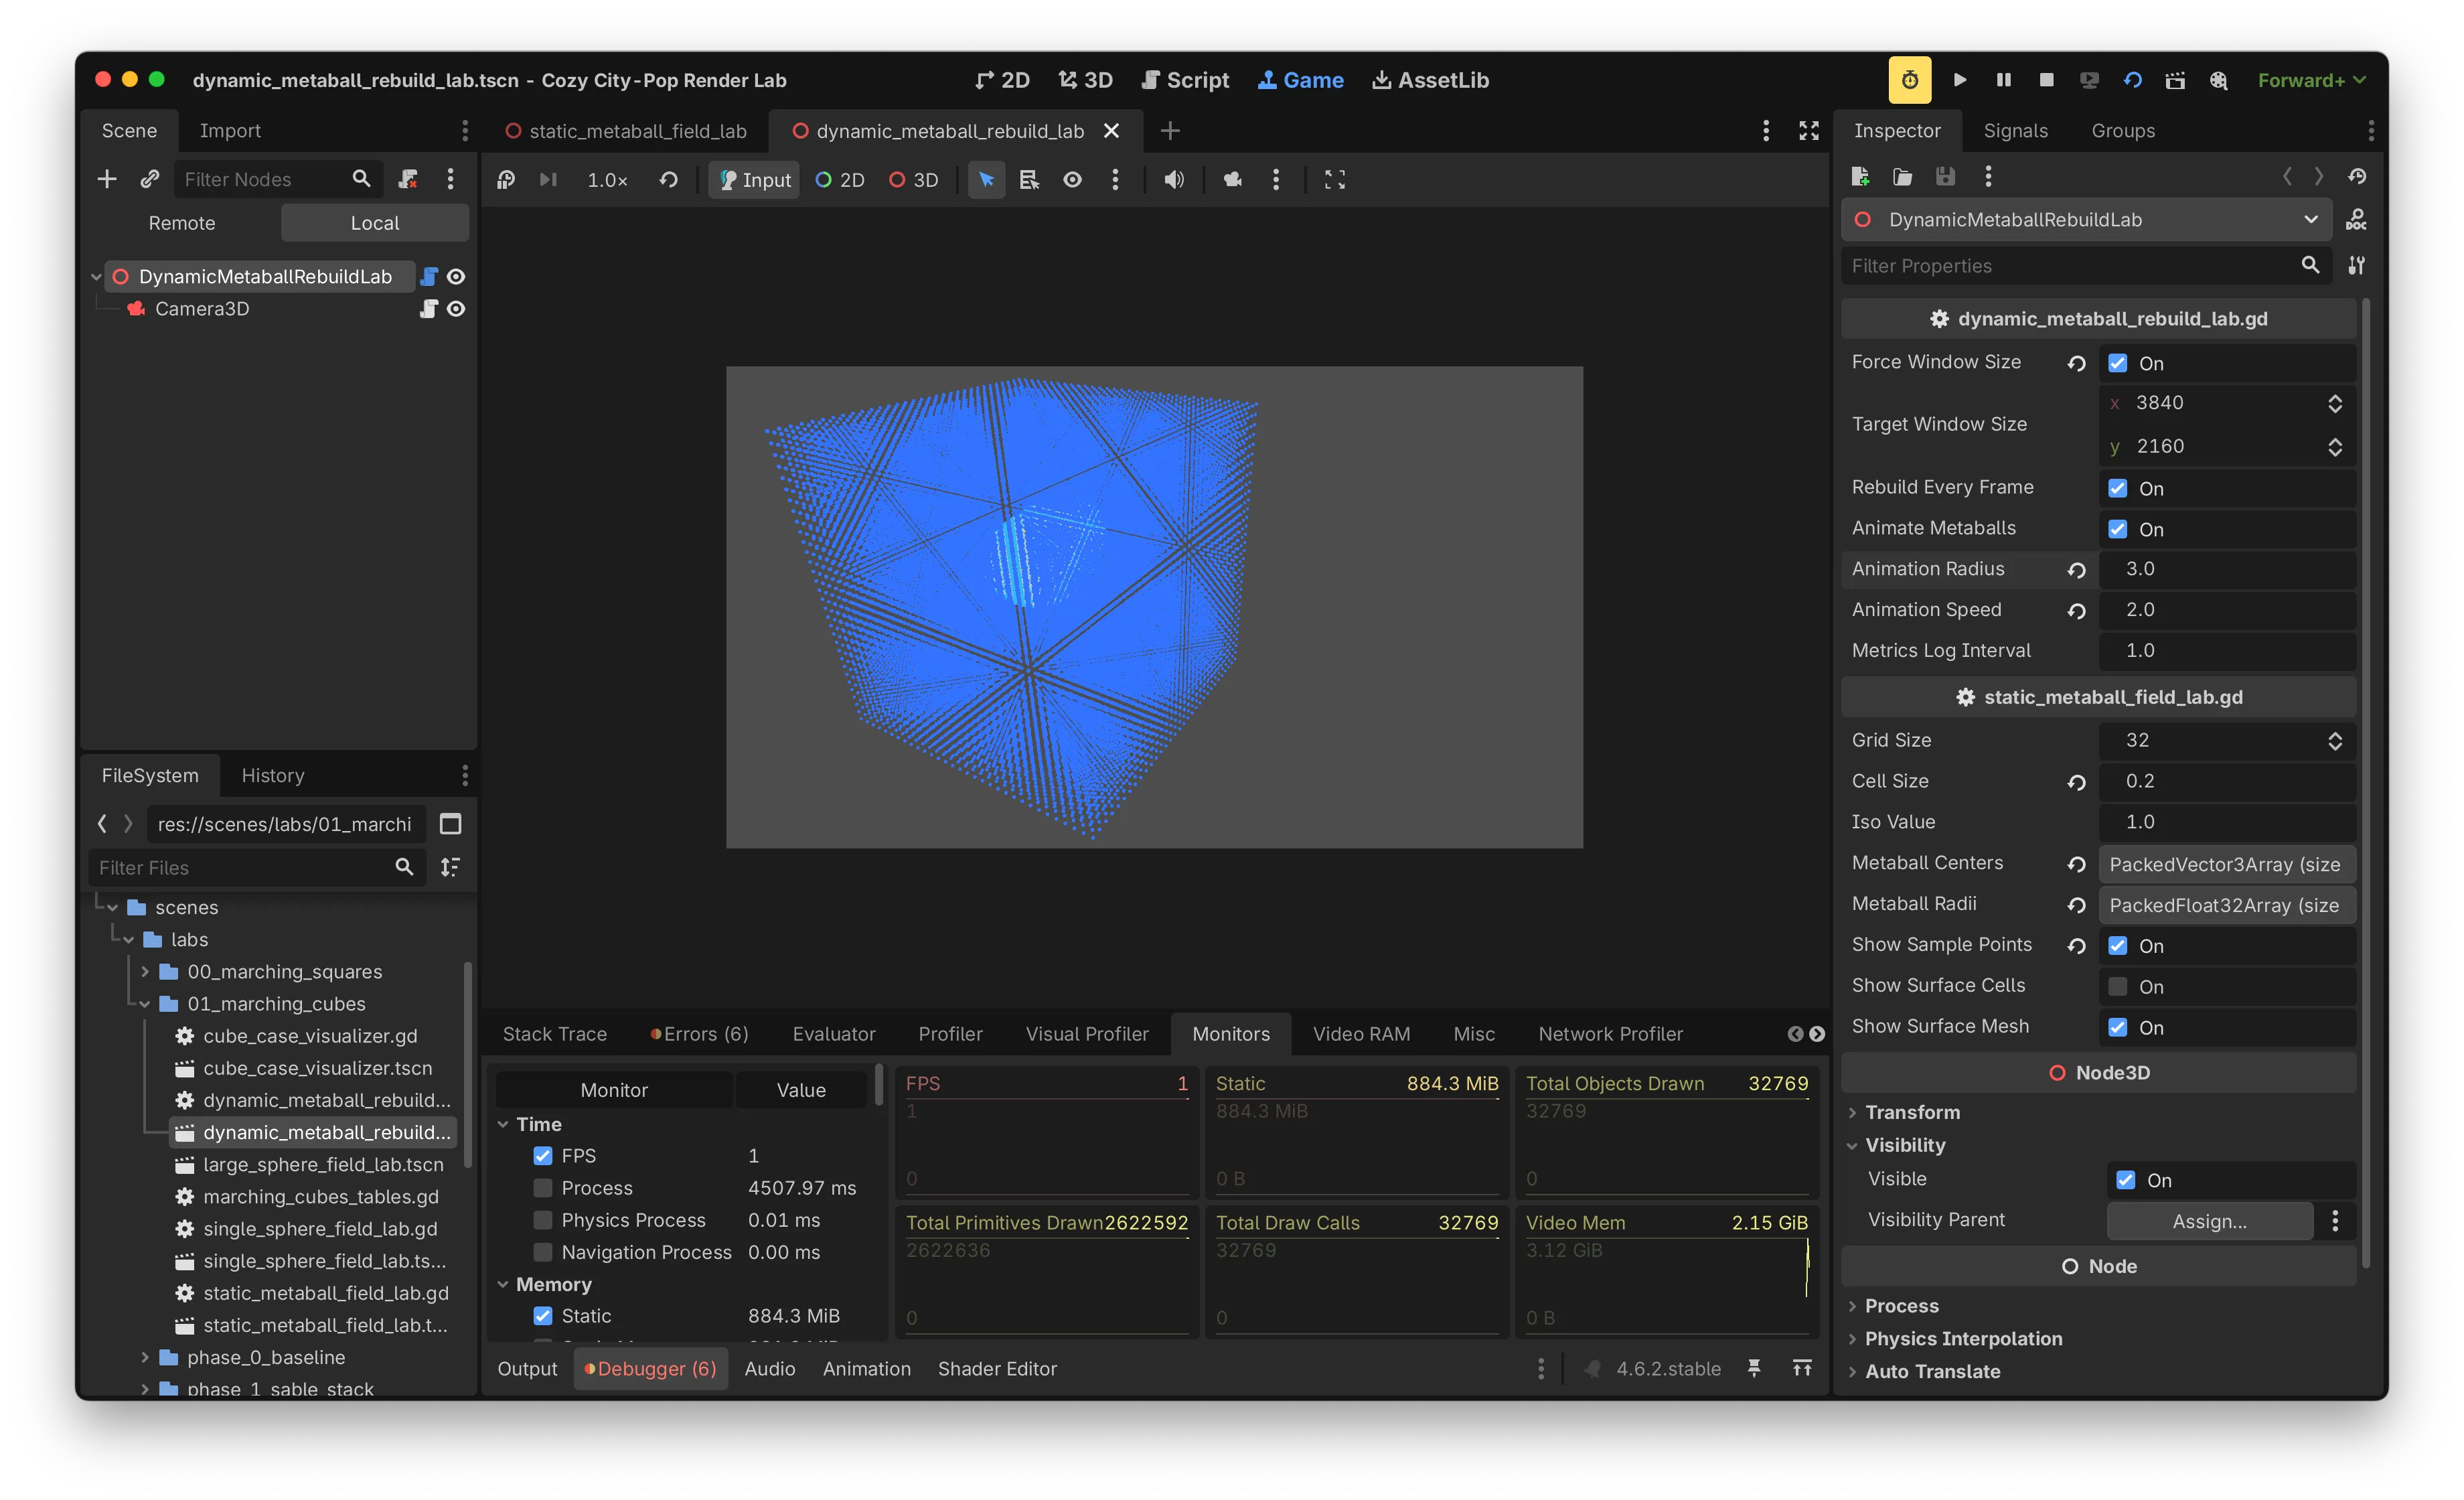2464x1500 pixels.
Task: Enable the Physics Process monitor checkbox
Action: [x=543, y=1220]
